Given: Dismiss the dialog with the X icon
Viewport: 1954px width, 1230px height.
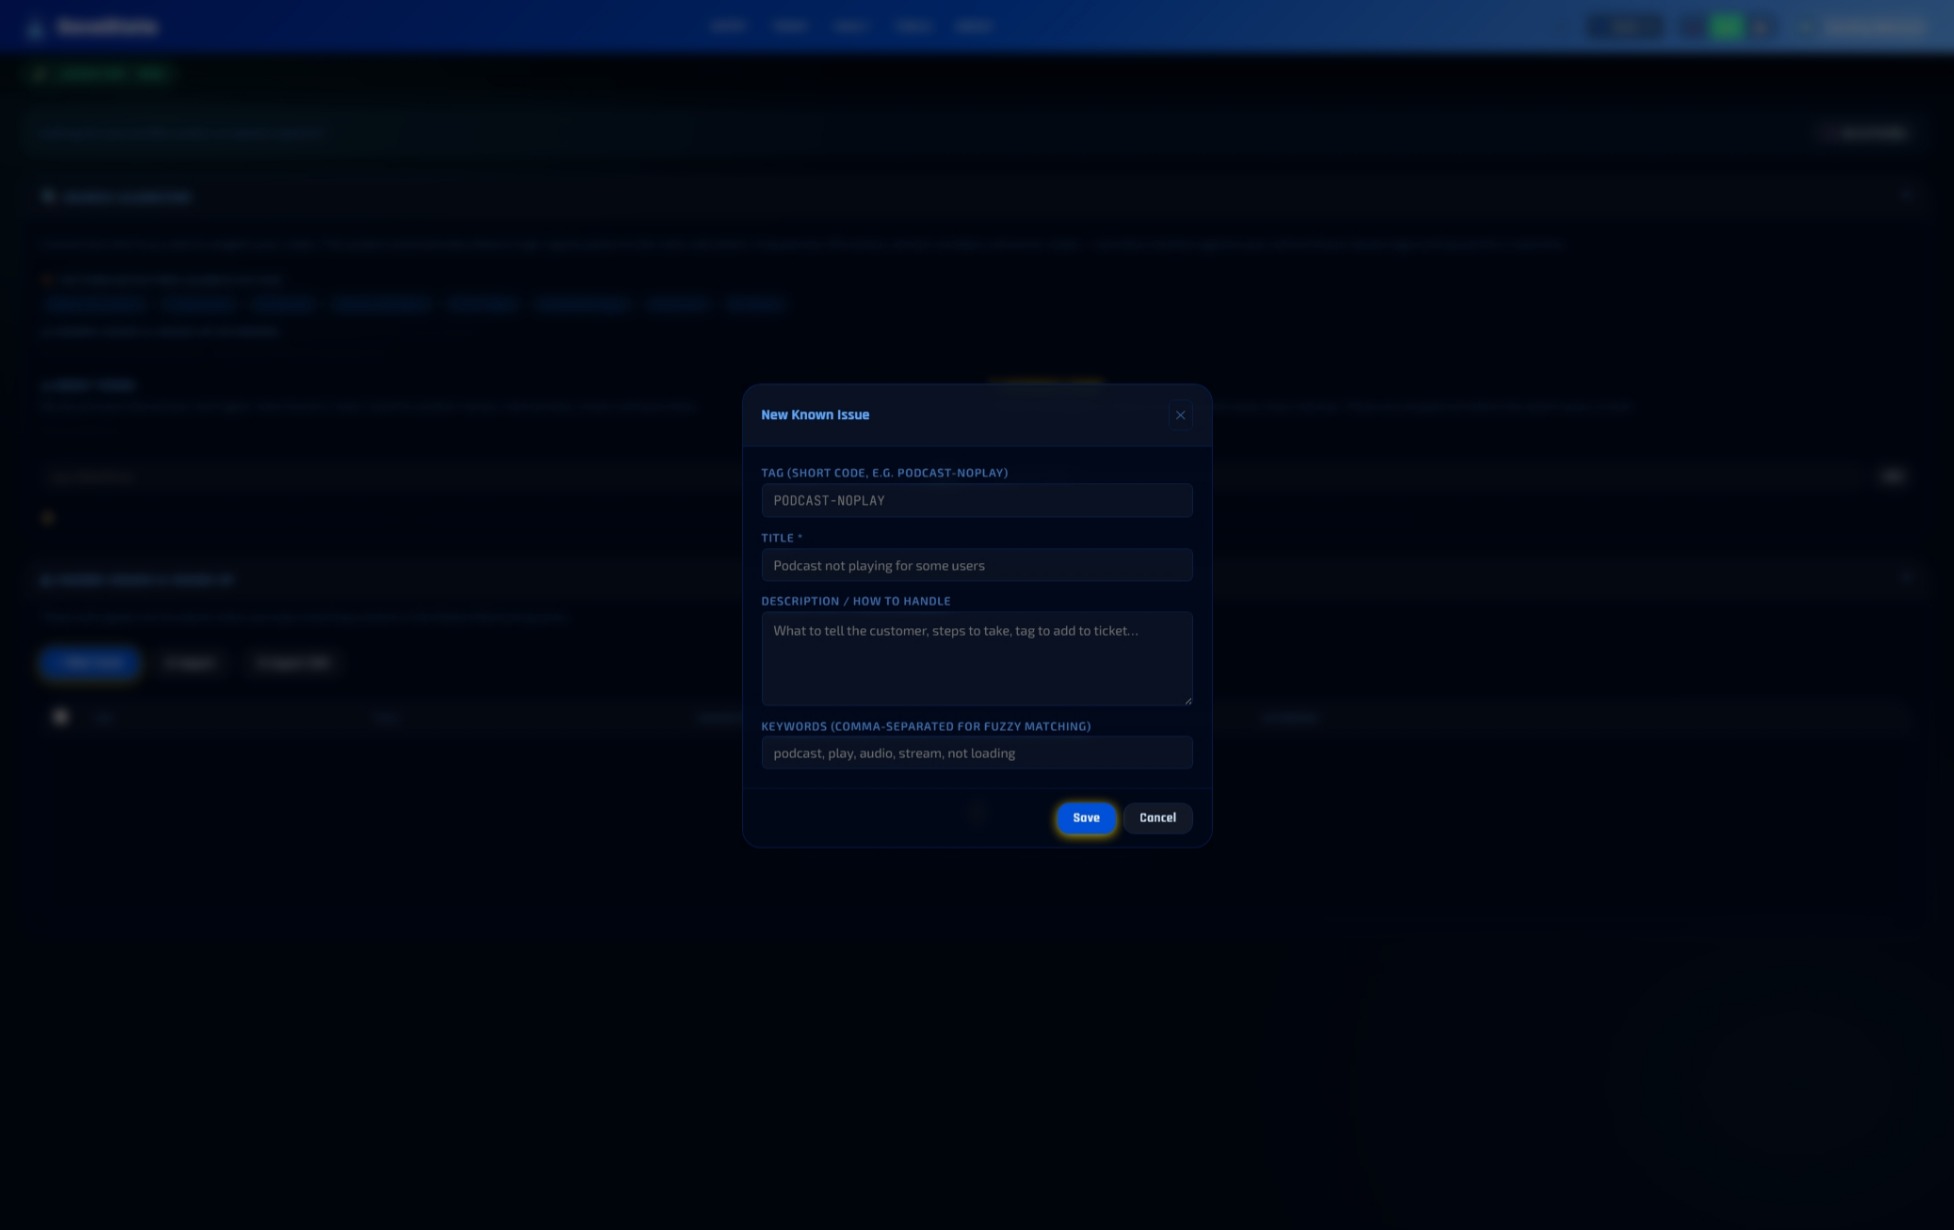Looking at the screenshot, I should click(x=1180, y=415).
